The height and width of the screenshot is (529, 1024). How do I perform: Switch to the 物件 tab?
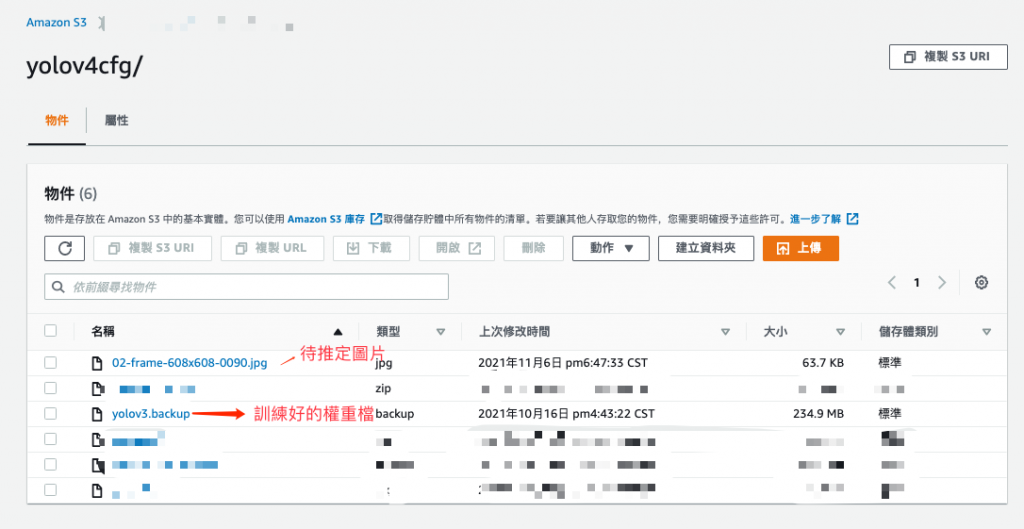pos(57,121)
